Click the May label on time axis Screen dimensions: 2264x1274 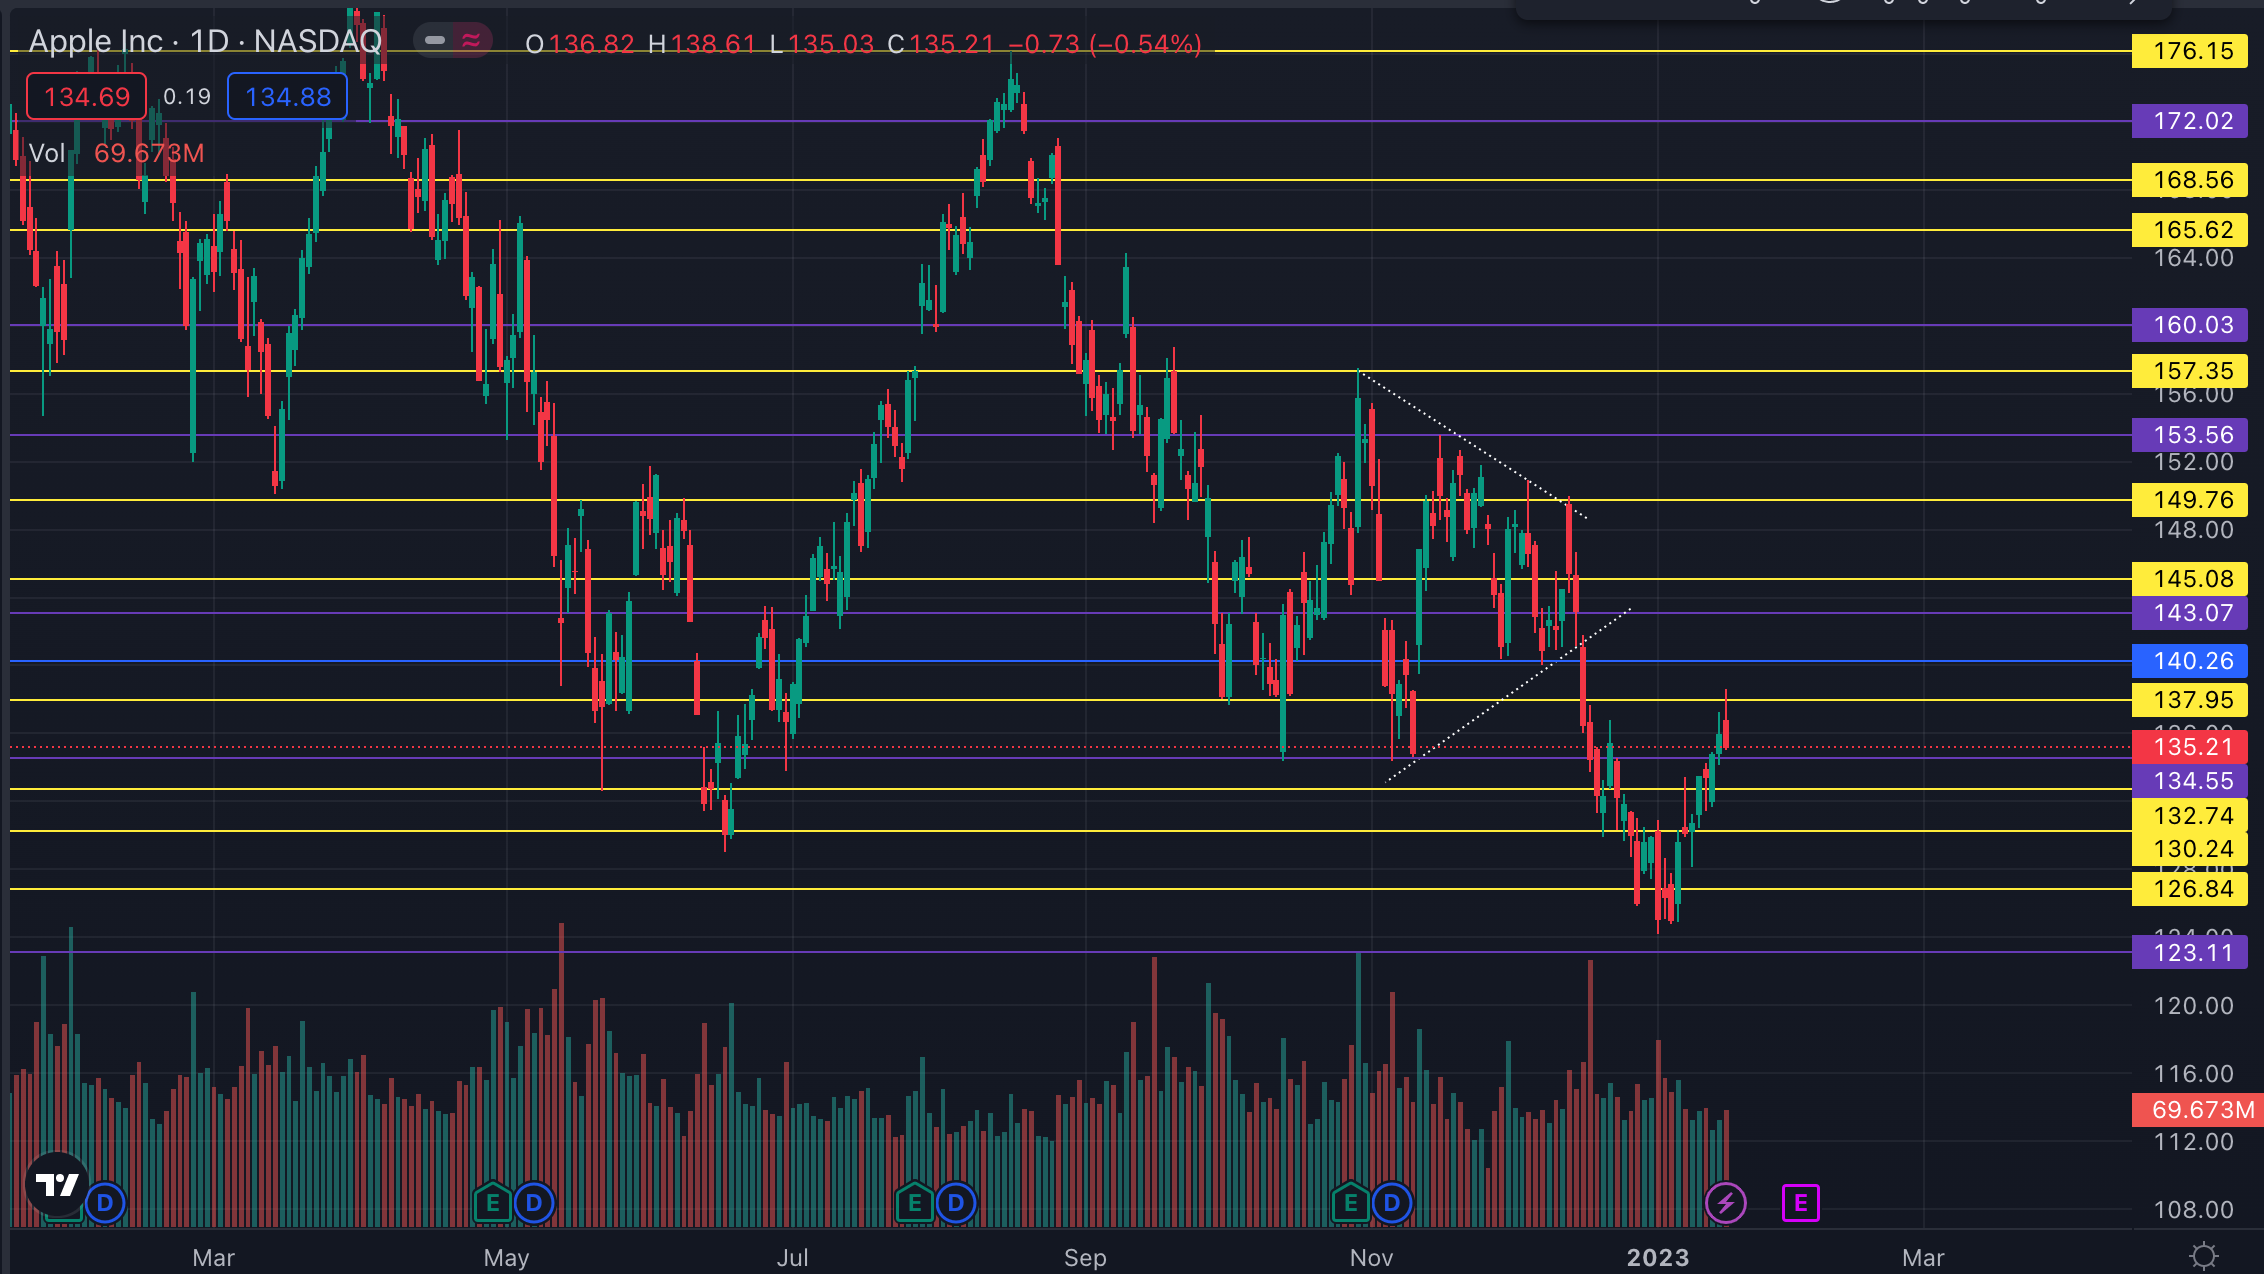(506, 1258)
